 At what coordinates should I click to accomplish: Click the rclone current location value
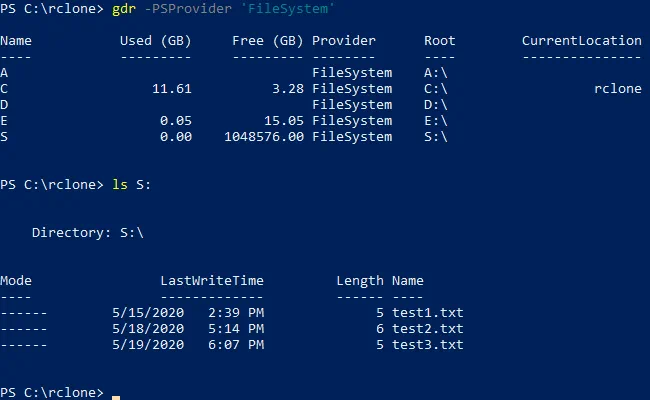(x=617, y=89)
